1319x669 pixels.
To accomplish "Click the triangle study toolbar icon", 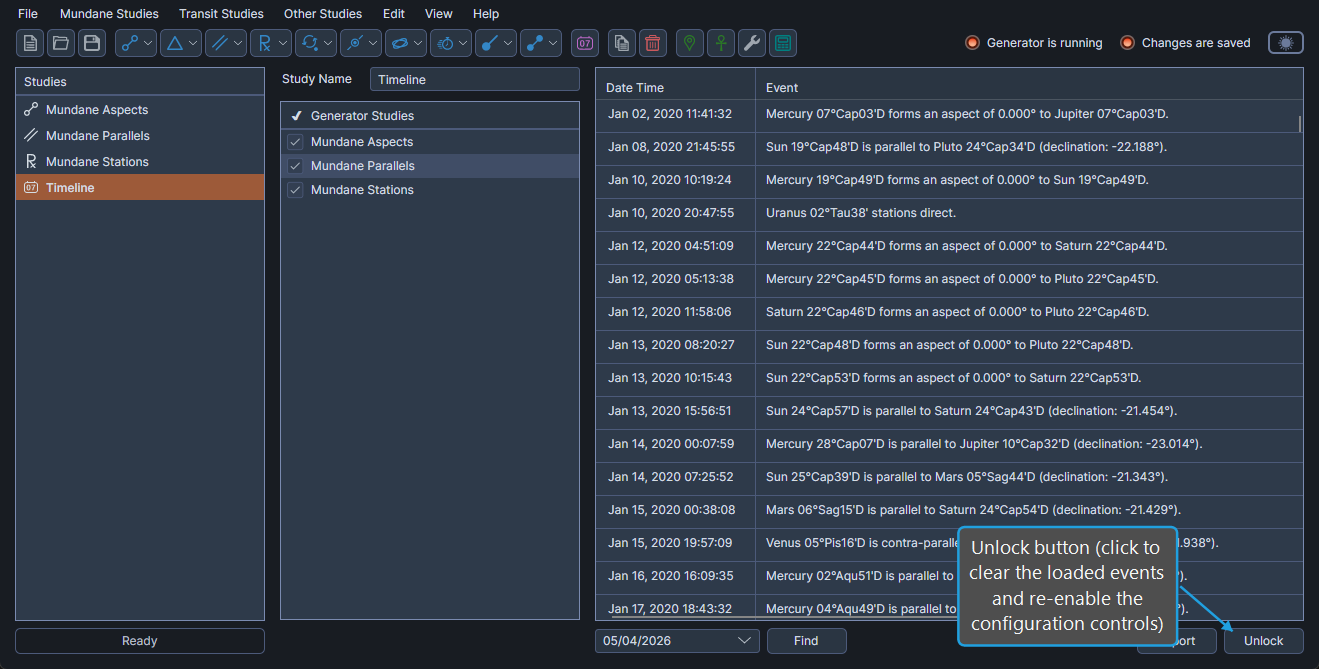I will [x=174, y=43].
